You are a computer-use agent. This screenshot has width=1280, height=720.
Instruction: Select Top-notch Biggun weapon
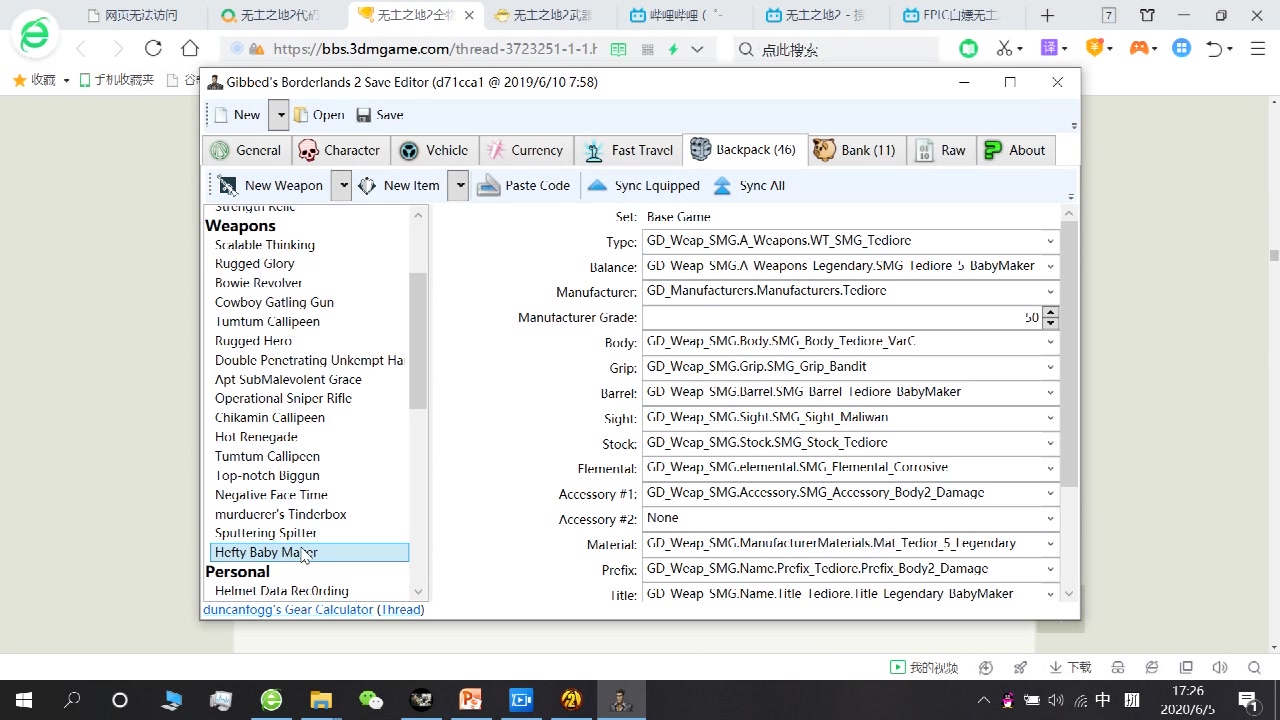click(267, 475)
